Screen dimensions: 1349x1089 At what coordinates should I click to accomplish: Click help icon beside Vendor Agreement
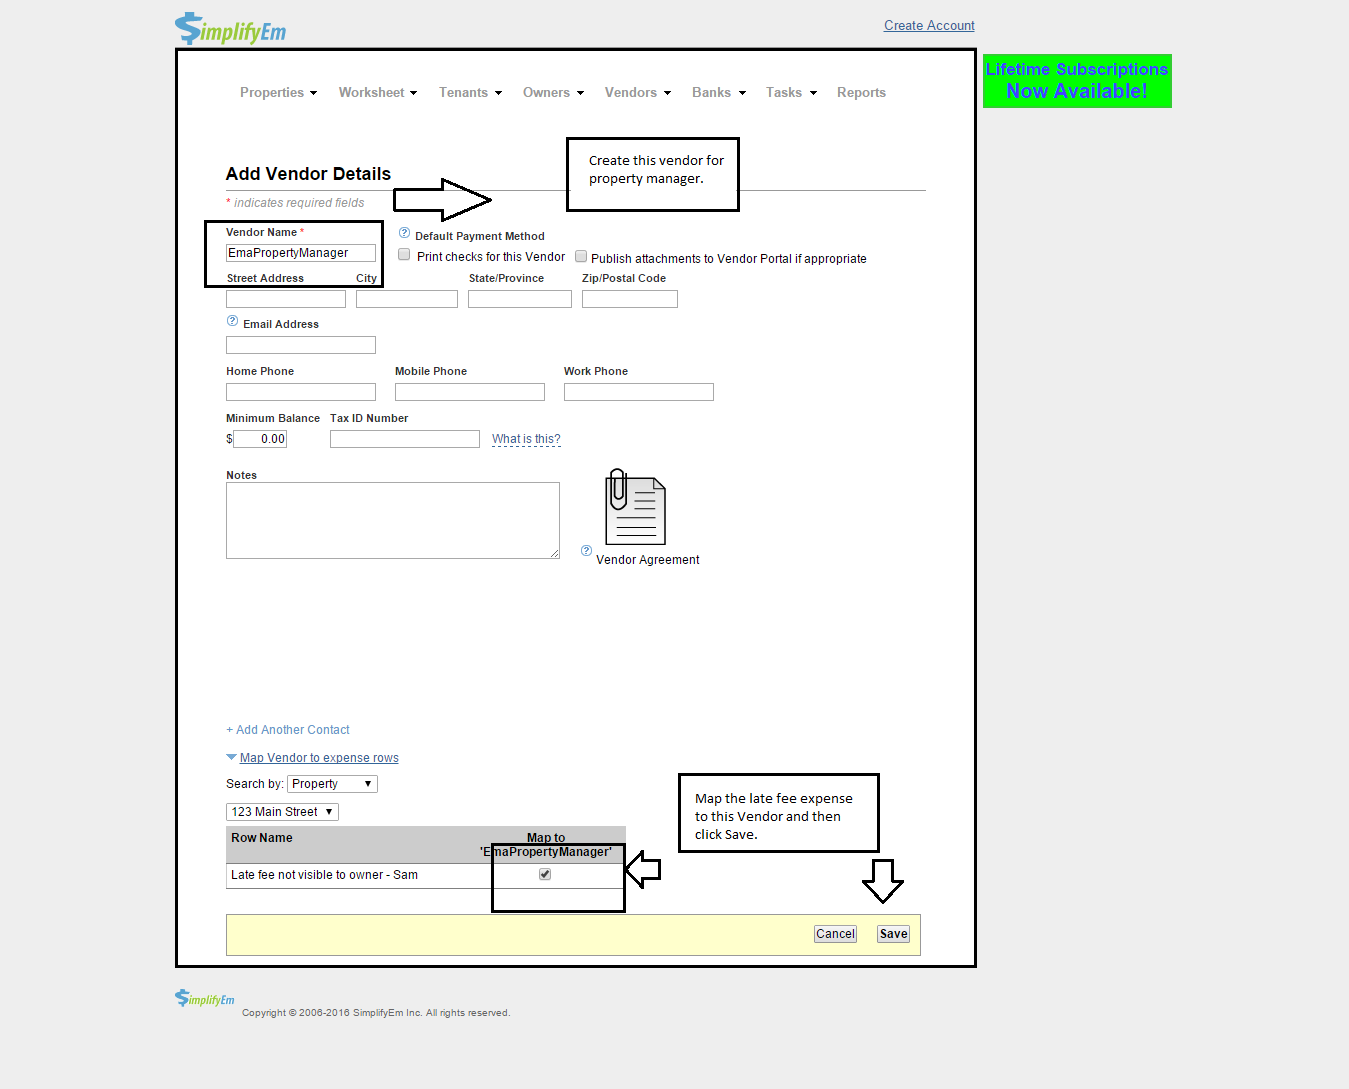[586, 550]
